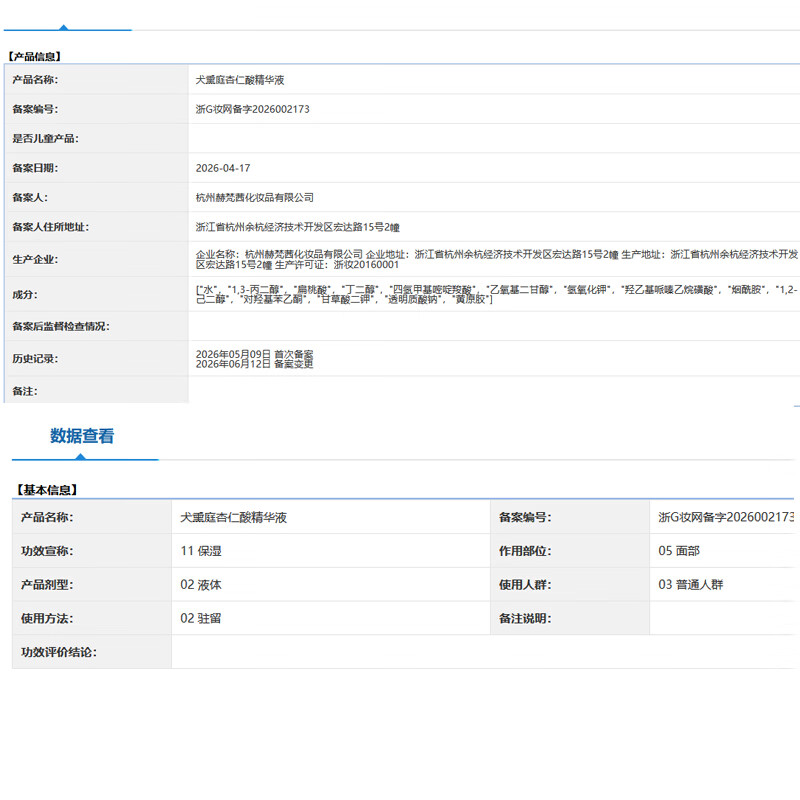800x800 pixels.
Task: Click the 备案人住所地址 address value
Action: point(297,228)
